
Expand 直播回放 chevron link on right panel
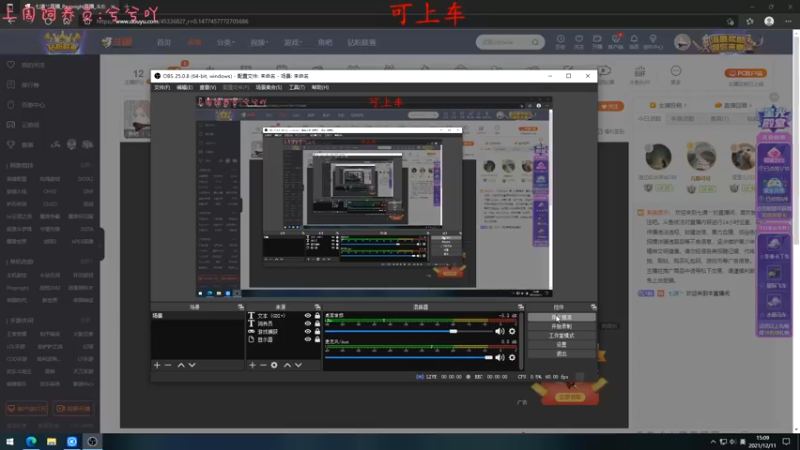734,105
